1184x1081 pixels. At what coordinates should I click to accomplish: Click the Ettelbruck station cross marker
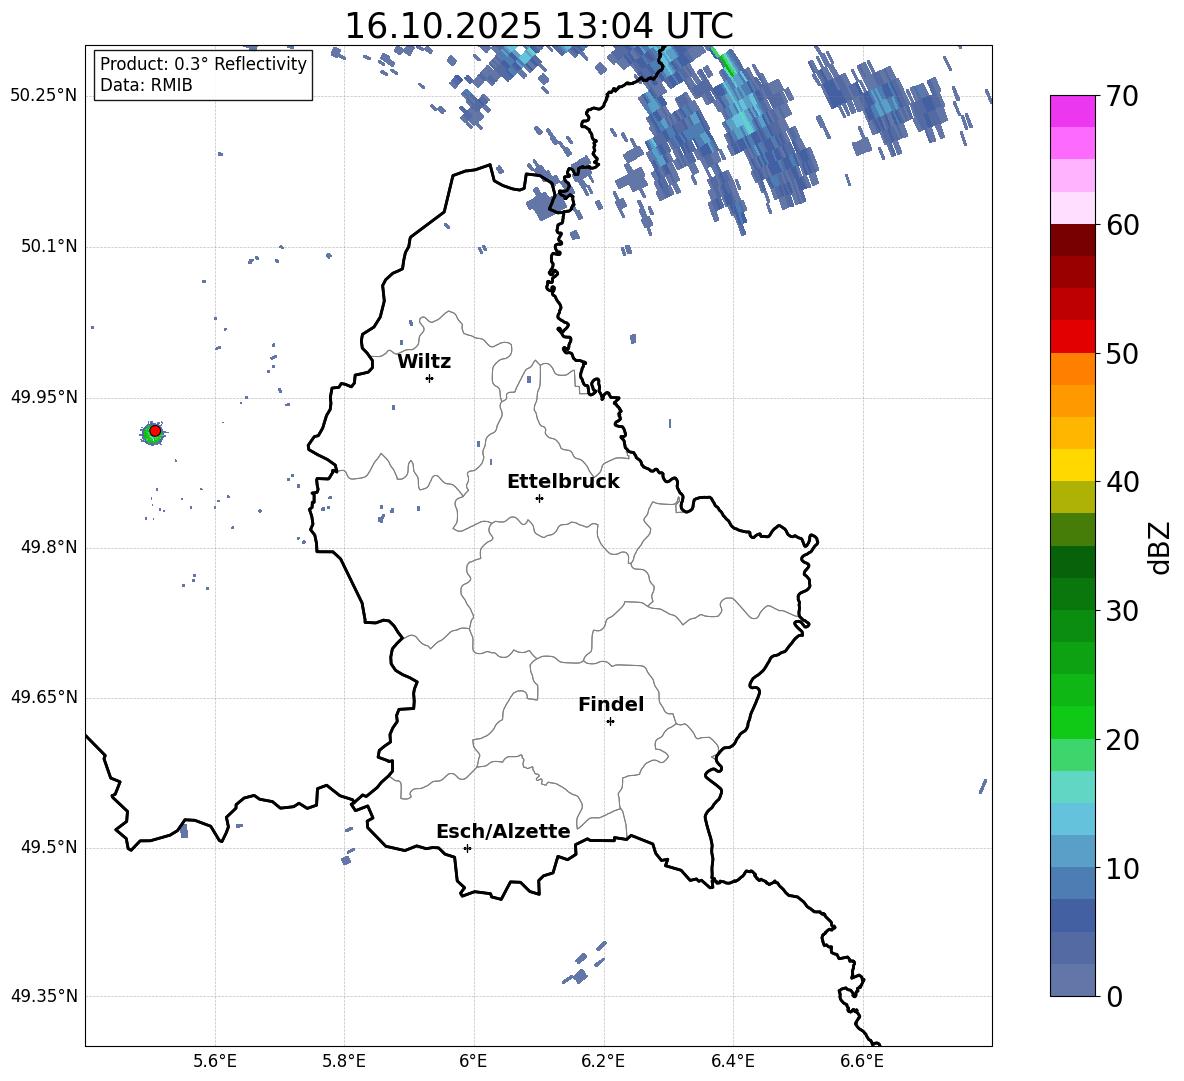[539, 498]
